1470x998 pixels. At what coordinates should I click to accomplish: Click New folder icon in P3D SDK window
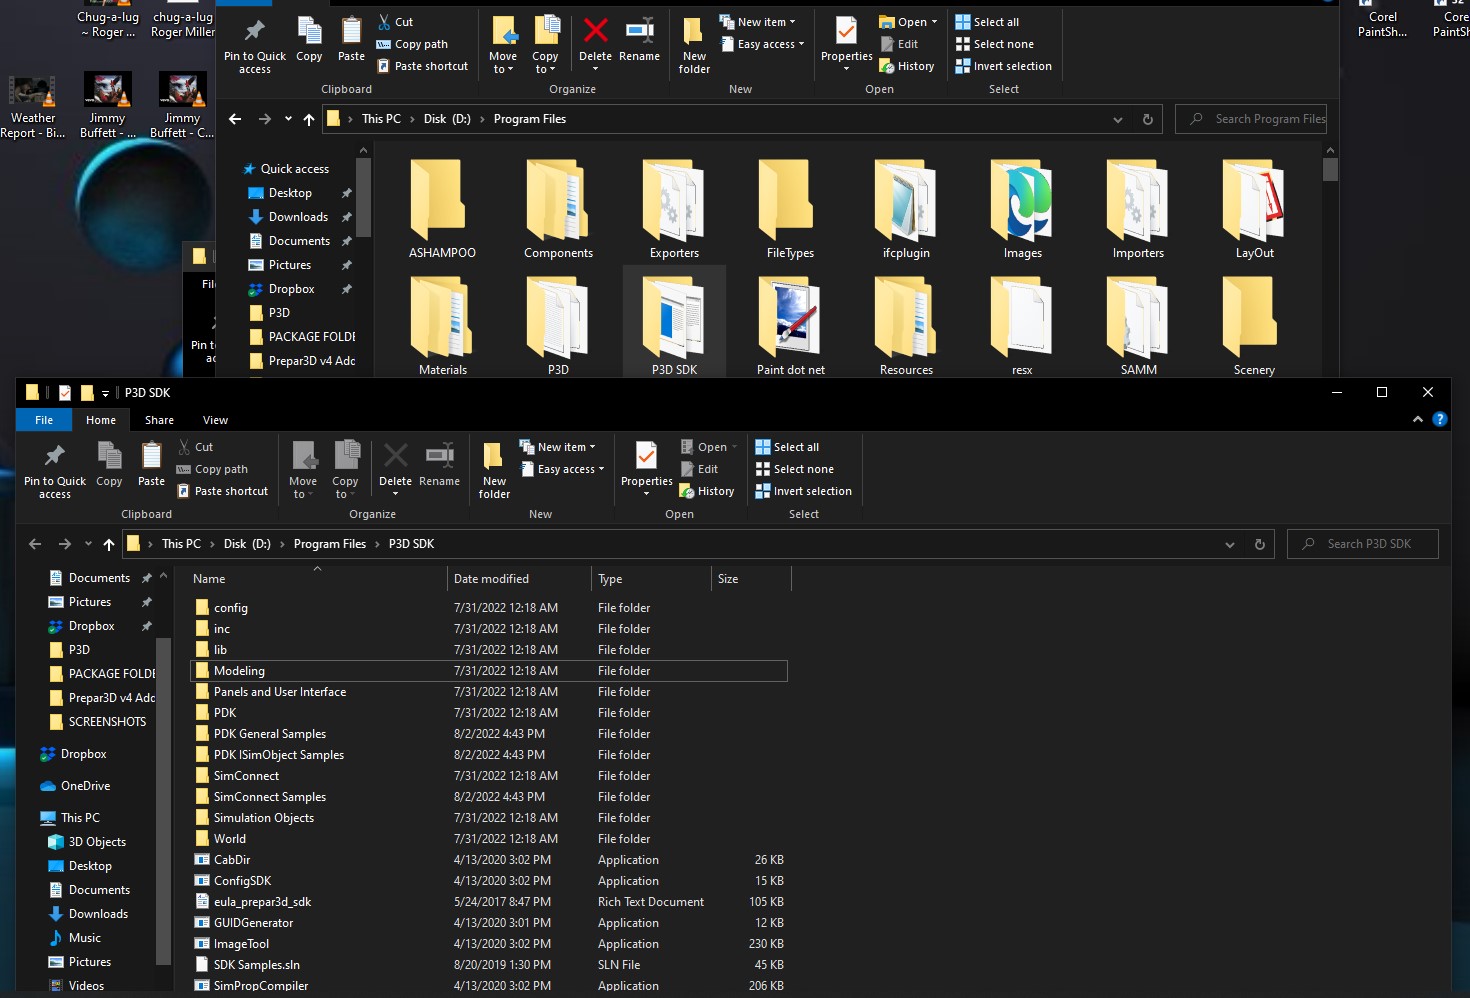pos(494,458)
